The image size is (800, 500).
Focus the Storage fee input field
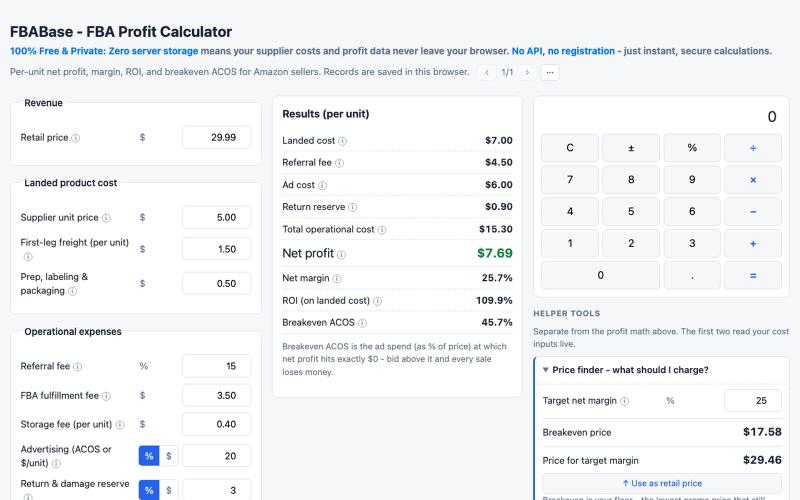coord(216,424)
